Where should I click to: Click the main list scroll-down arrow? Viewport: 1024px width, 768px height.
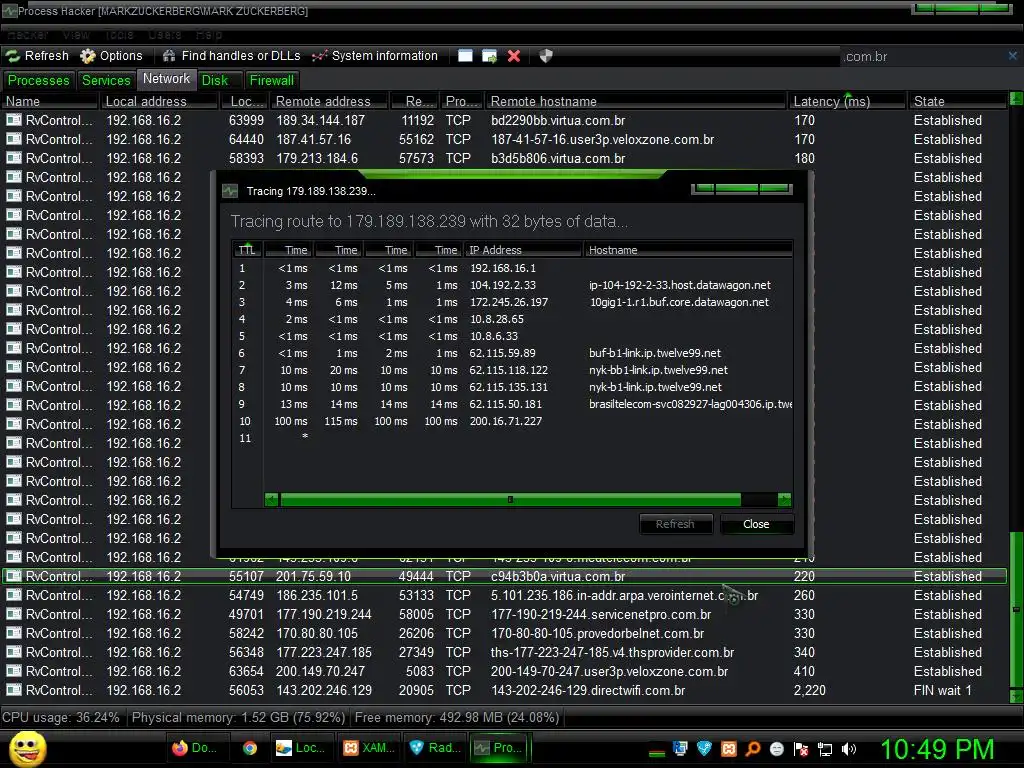click(1016, 696)
